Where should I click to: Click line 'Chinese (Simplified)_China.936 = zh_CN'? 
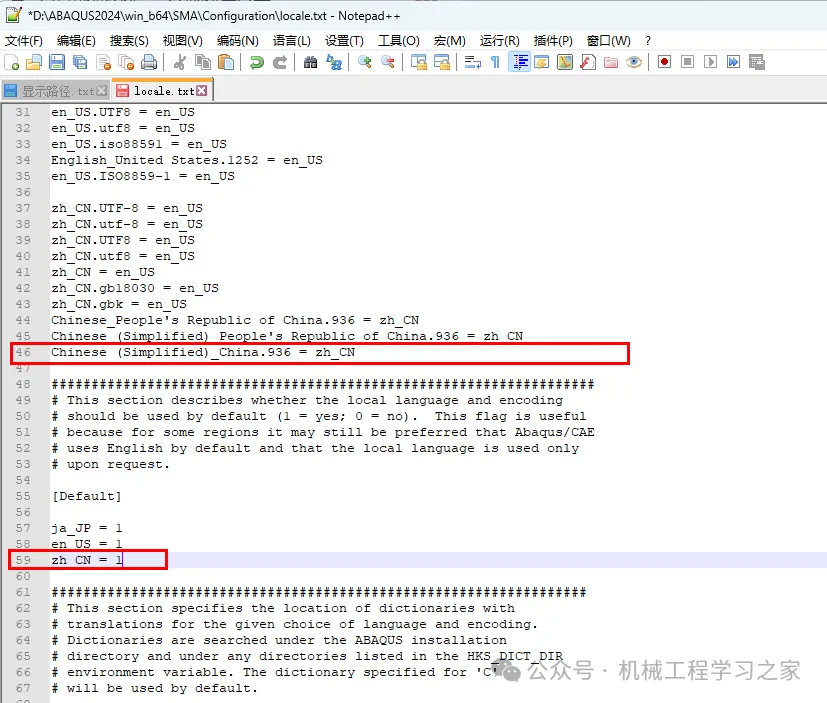[x=203, y=352]
